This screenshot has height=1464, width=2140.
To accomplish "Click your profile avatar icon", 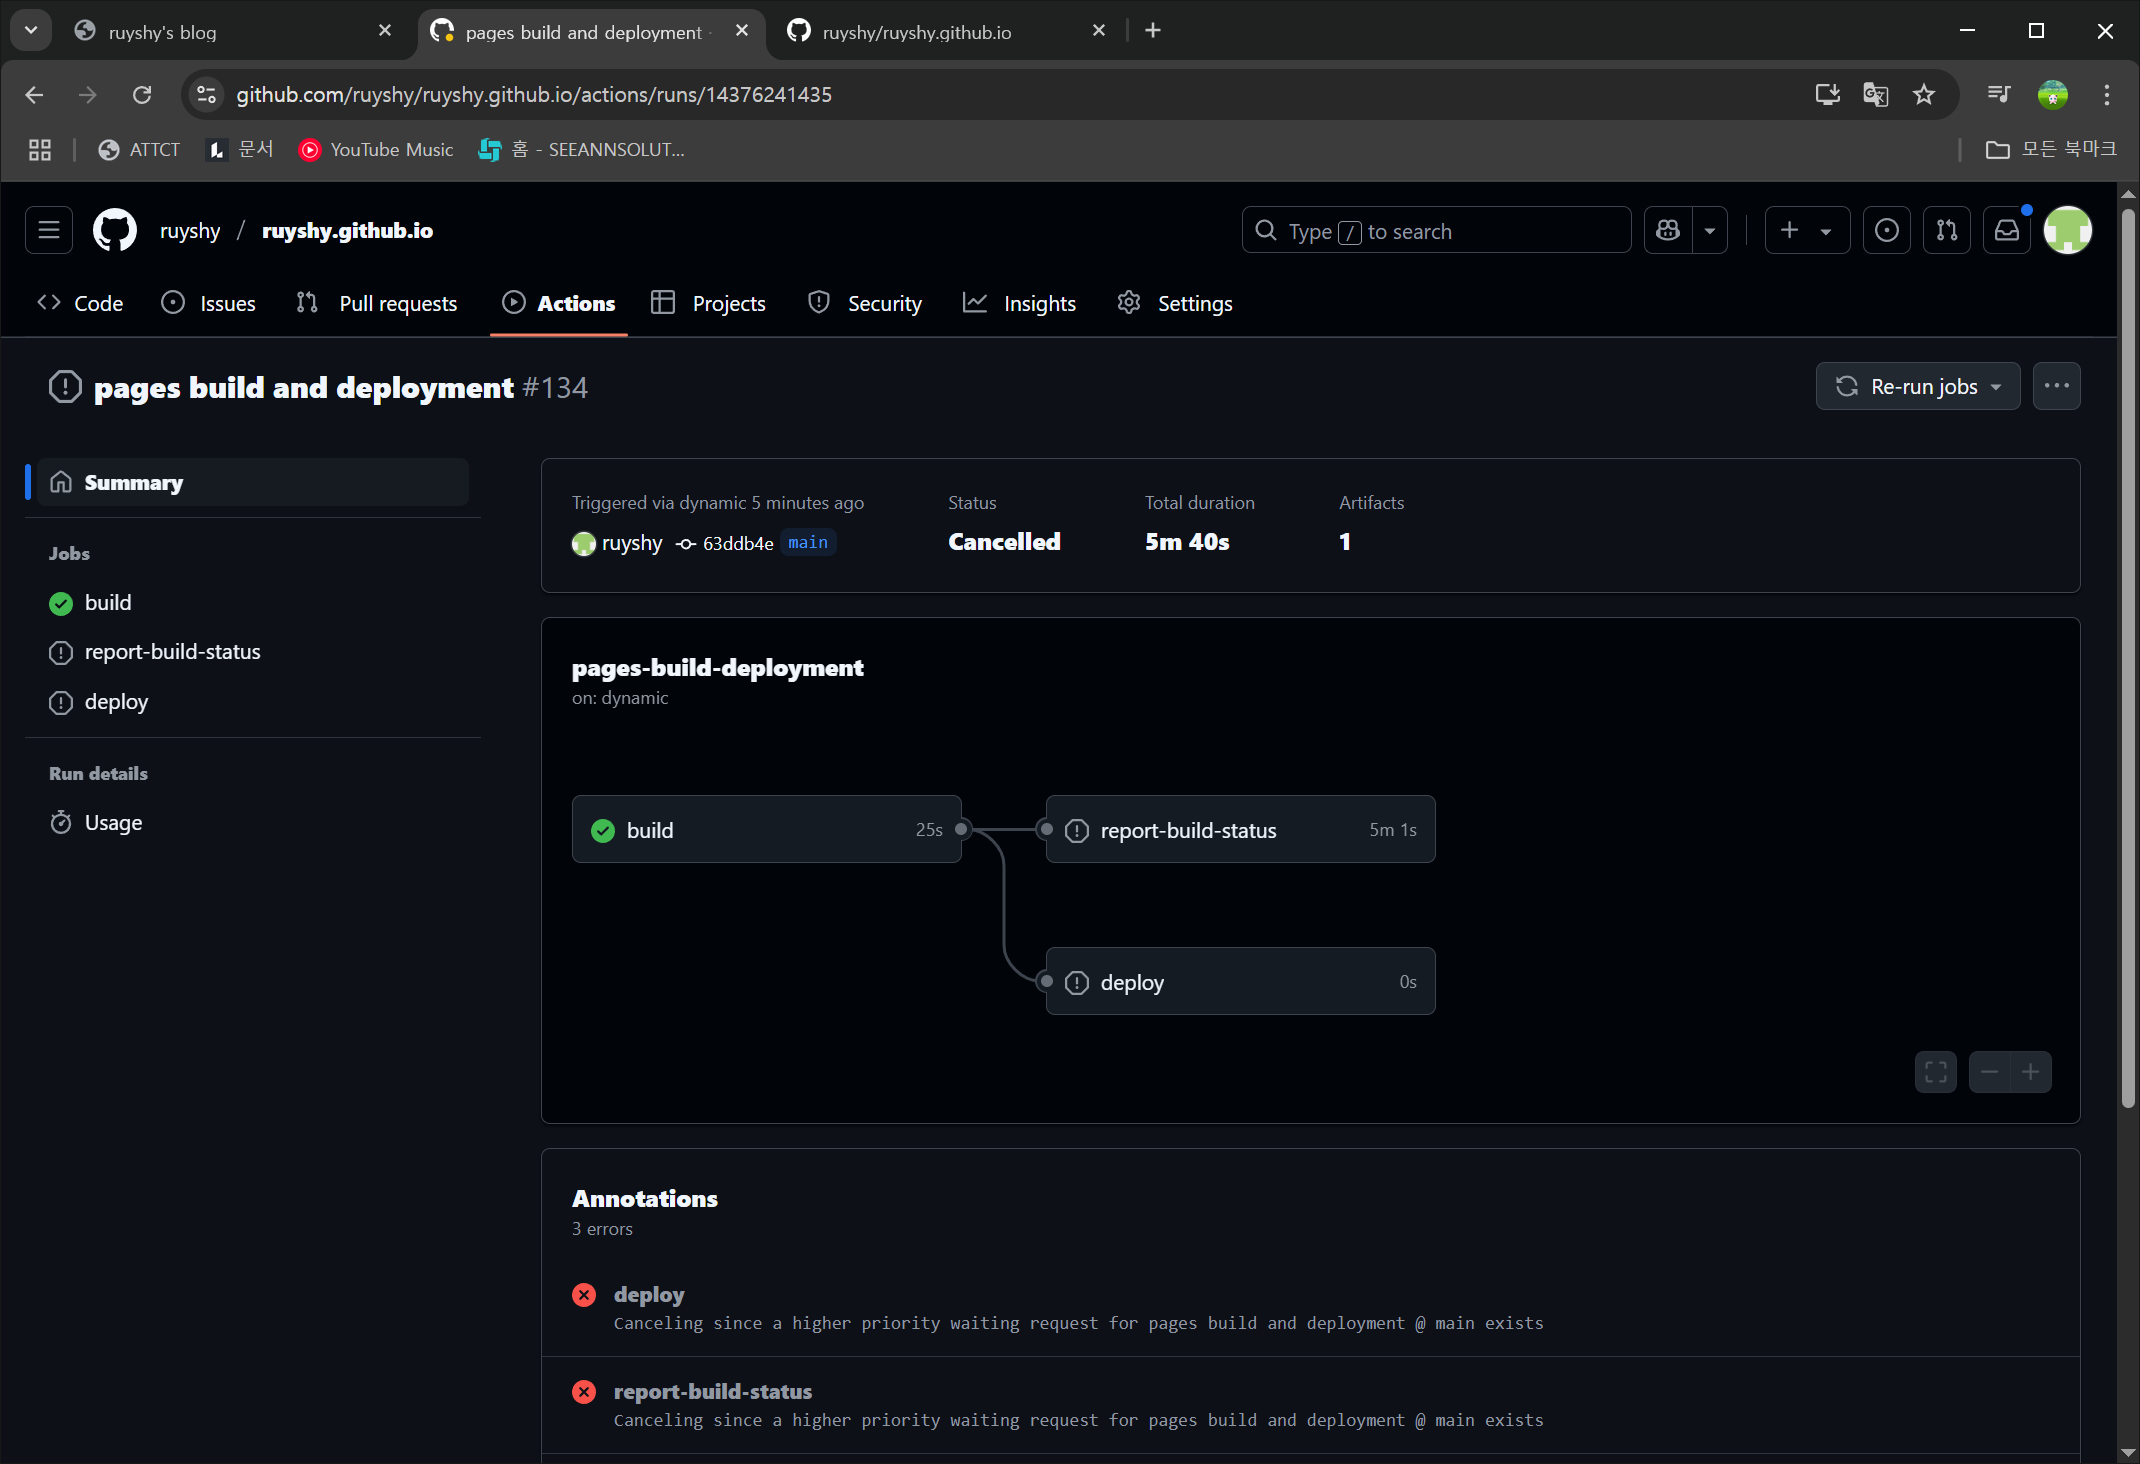I will point(2068,230).
